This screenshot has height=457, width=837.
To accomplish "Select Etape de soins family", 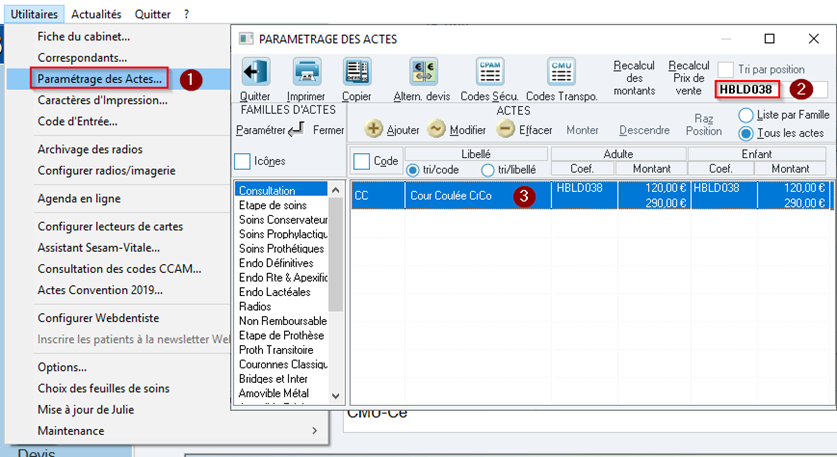I will pyautogui.click(x=281, y=205).
